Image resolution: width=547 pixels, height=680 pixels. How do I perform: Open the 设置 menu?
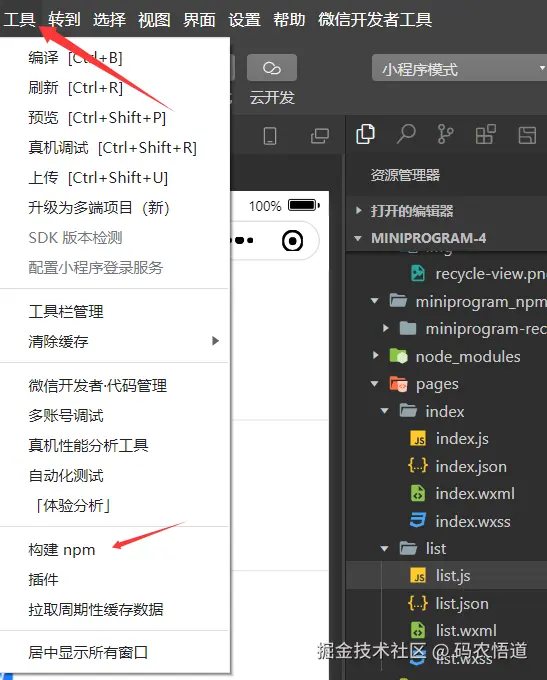pos(244,20)
